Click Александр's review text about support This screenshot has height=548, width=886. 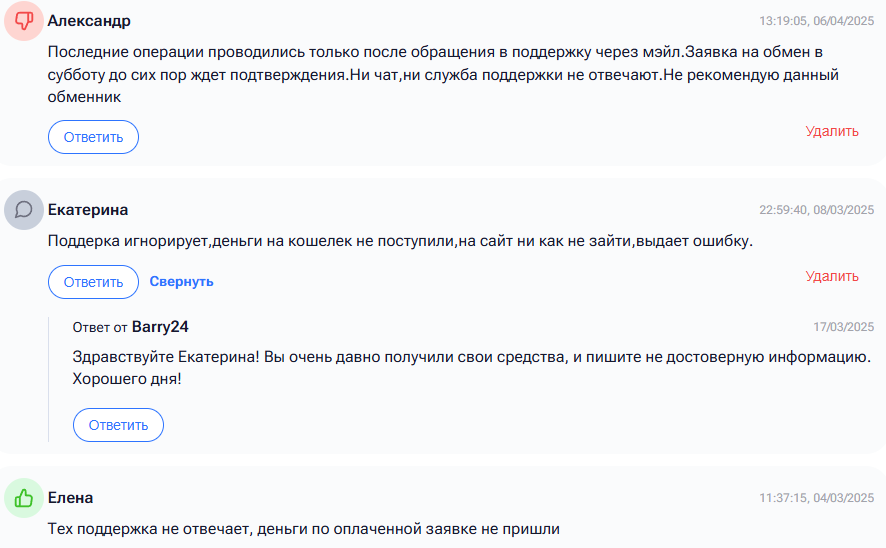[x=443, y=74]
